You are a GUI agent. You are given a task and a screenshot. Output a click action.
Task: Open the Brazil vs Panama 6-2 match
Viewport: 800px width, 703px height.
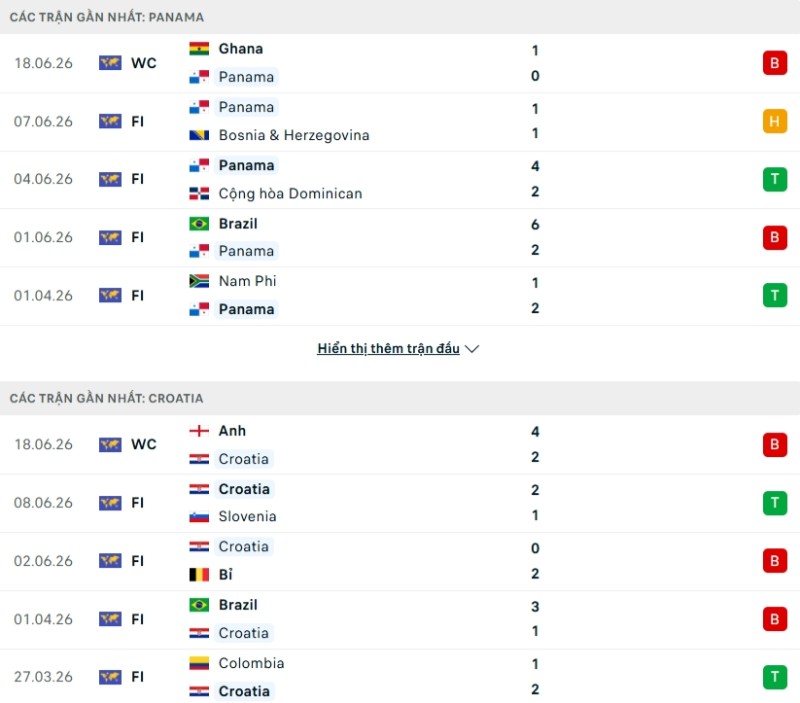coord(400,237)
